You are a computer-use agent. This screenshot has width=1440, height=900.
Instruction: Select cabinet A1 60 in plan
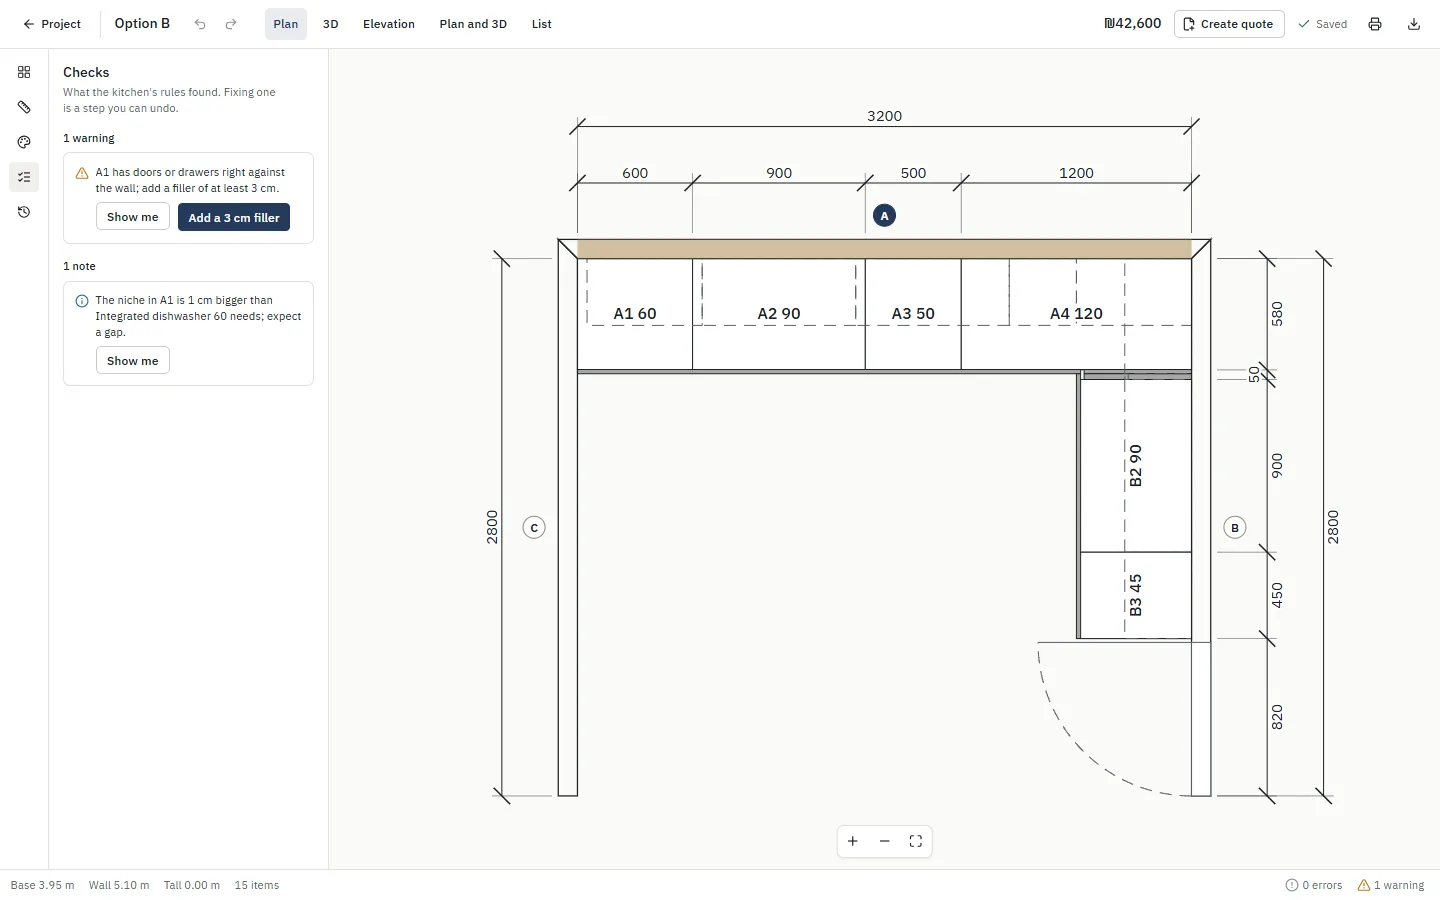click(x=635, y=314)
